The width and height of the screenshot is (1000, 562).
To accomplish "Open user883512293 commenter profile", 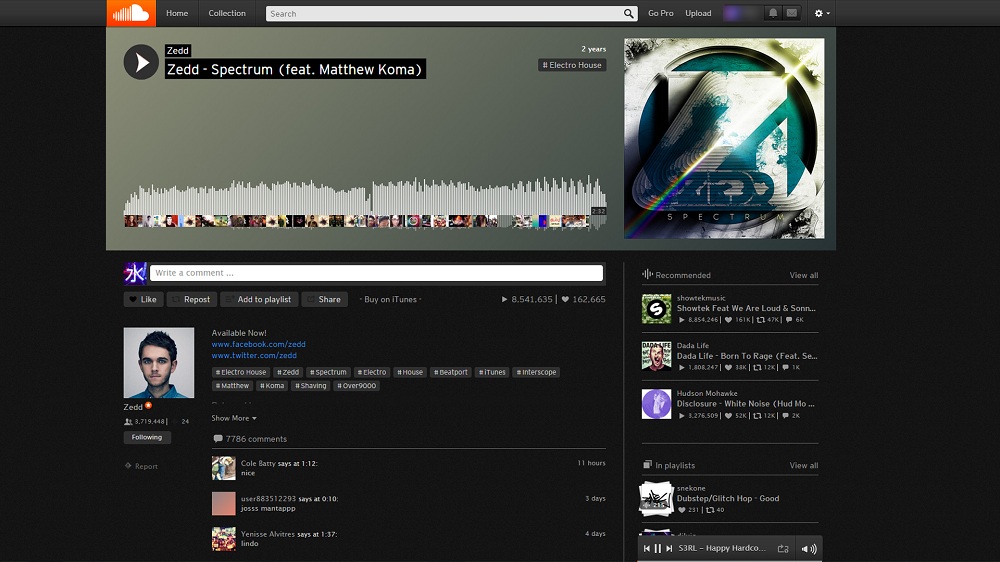I will tap(268, 499).
